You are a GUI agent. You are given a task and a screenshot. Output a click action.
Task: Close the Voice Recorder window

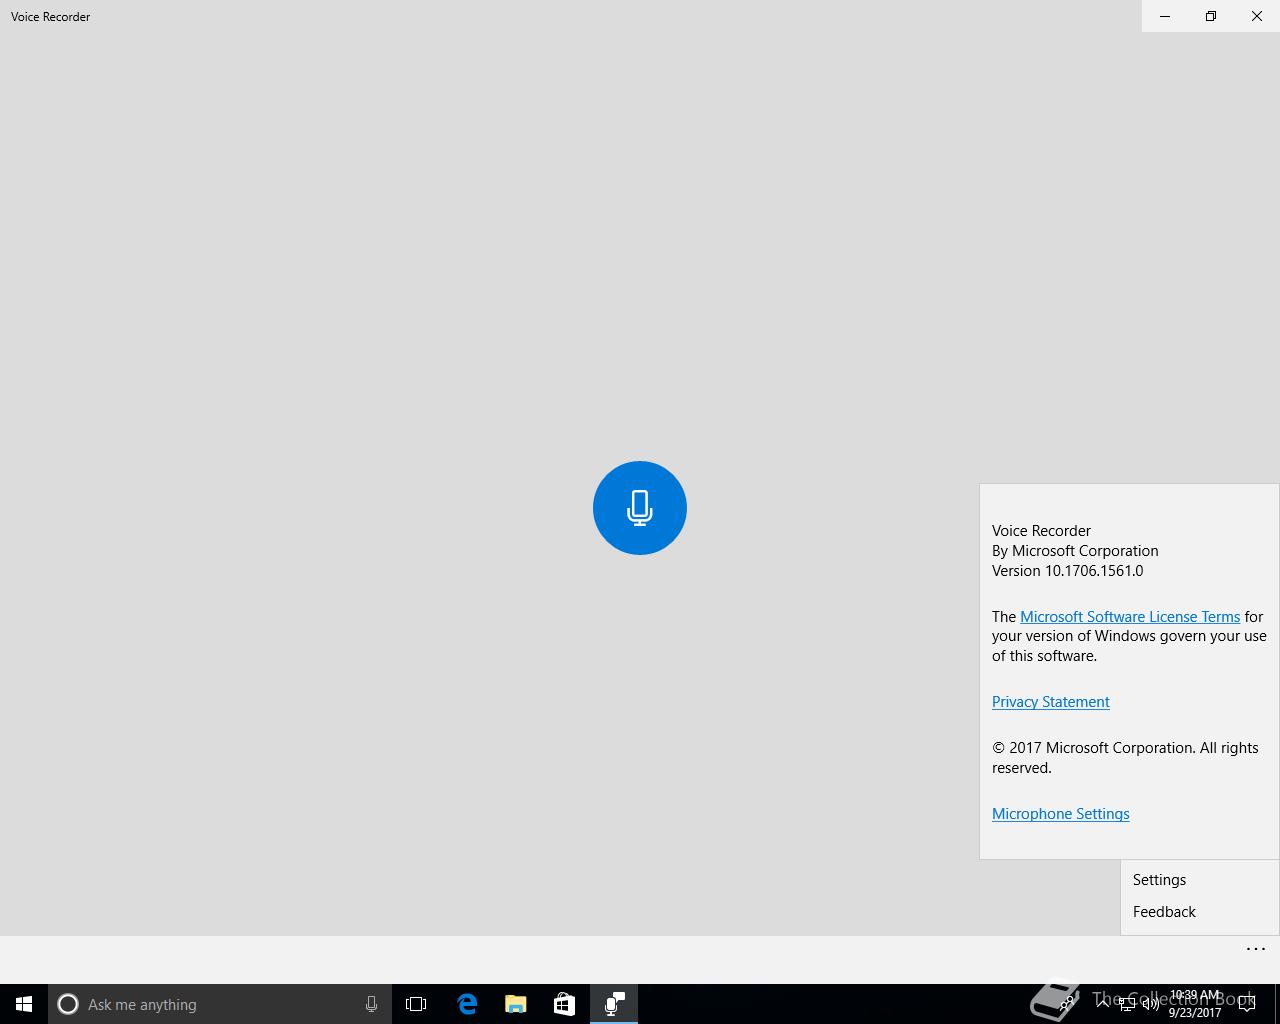[1257, 16]
